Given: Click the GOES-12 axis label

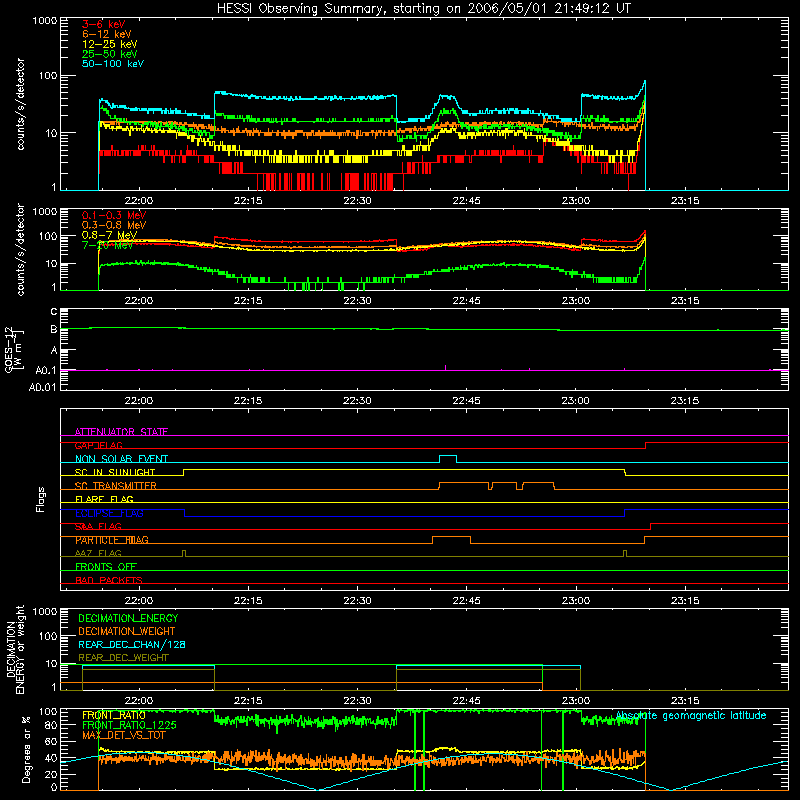Looking at the screenshot, I should 14,349.
